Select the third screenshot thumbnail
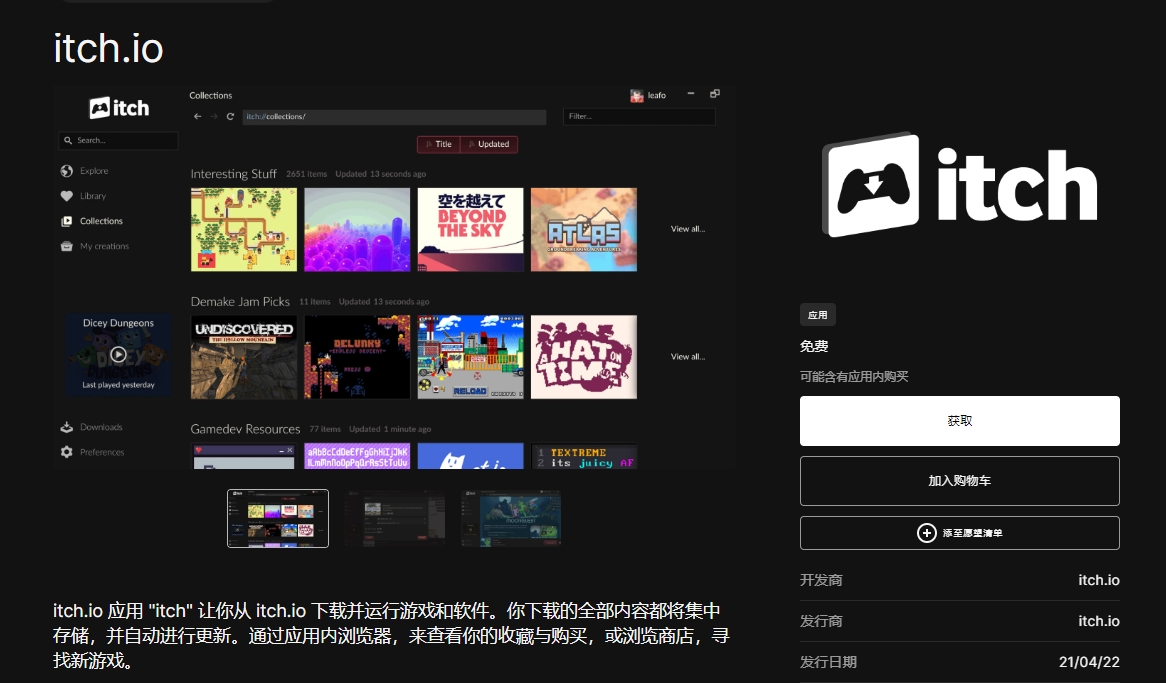Image resolution: width=1166 pixels, height=683 pixels. 511,518
